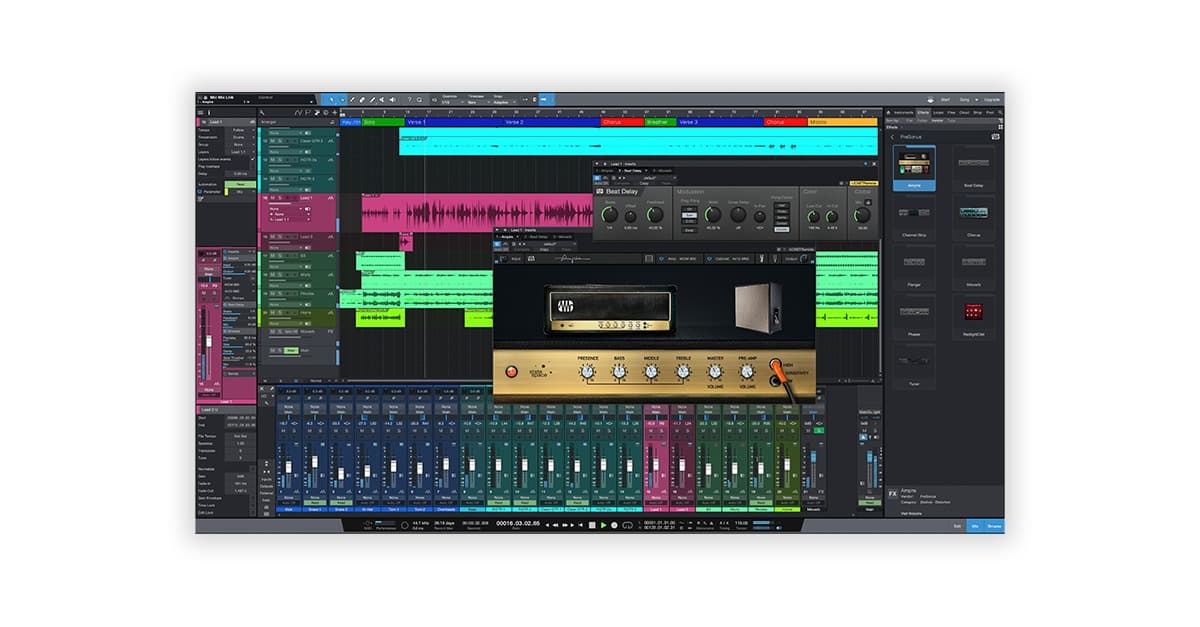Choose the Mute tool (speaker icon)

click(x=393, y=100)
